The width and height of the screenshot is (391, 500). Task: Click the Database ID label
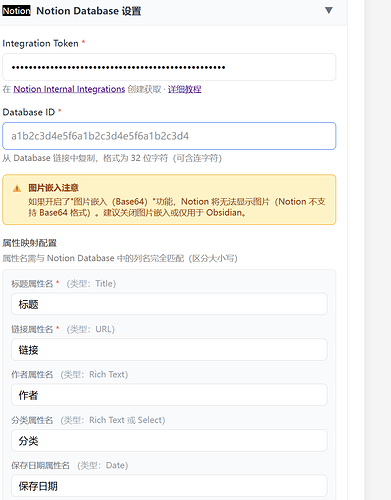29,112
